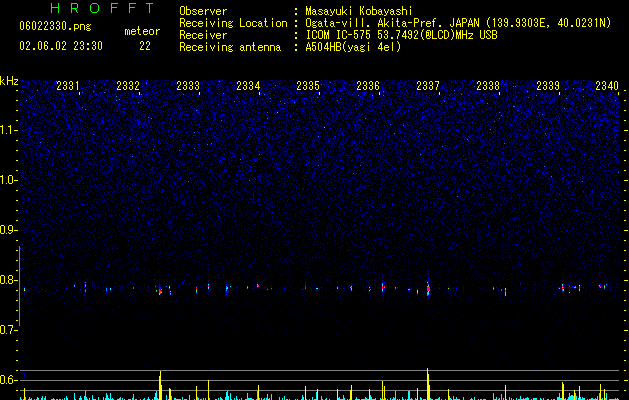The height and width of the screenshot is (400, 629).
Task: Select the receiver value ICOM IC-575 53.7492 MHz USB
Action: point(401,35)
